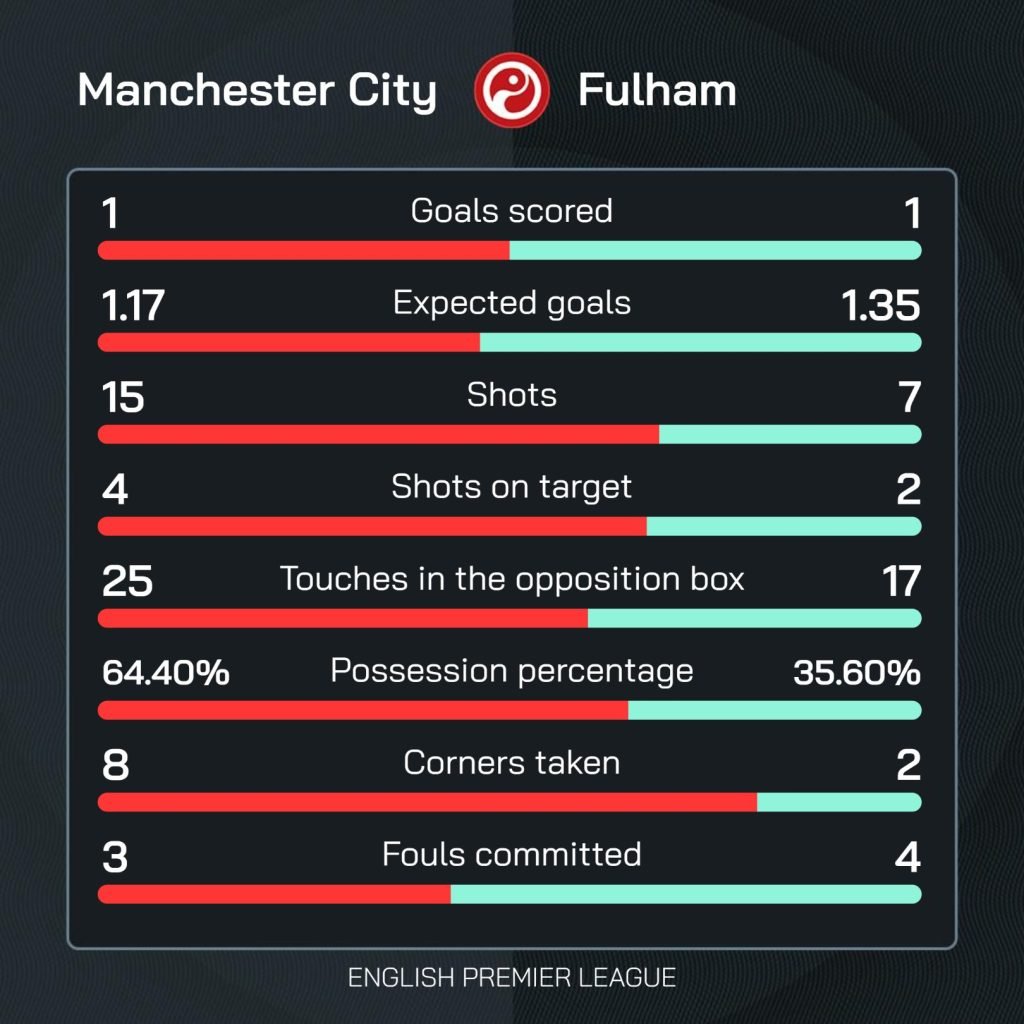Click the red section of Fouls committed bar
Screen dimensions: 1024x1024
pos(274,894)
